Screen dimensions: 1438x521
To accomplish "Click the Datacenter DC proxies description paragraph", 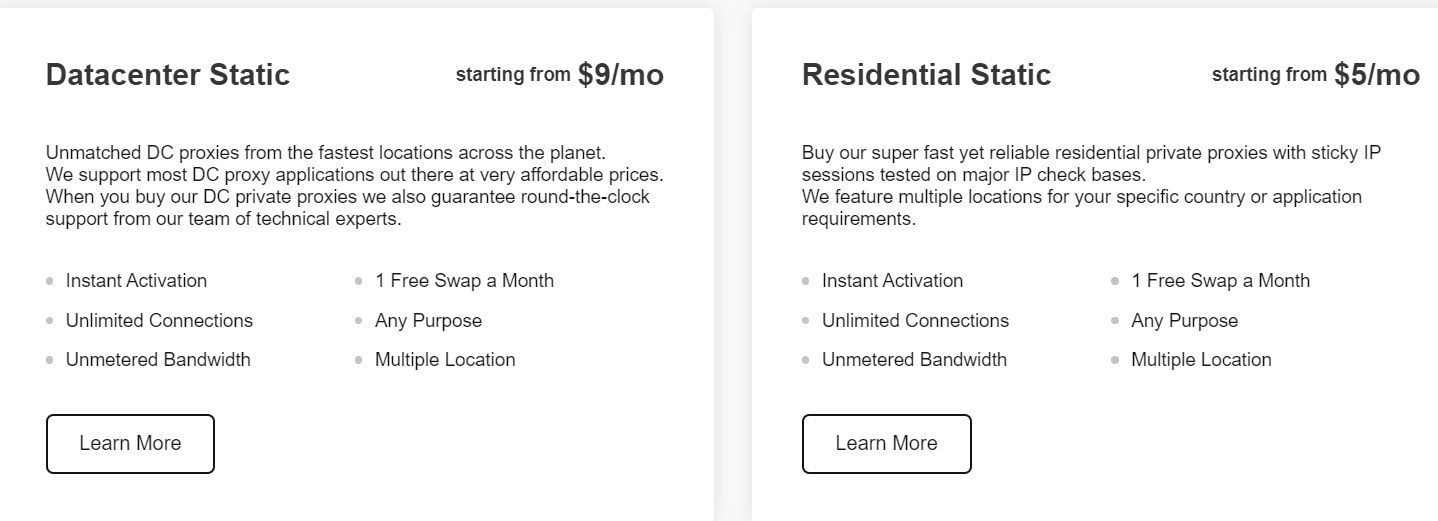I will click(x=354, y=186).
